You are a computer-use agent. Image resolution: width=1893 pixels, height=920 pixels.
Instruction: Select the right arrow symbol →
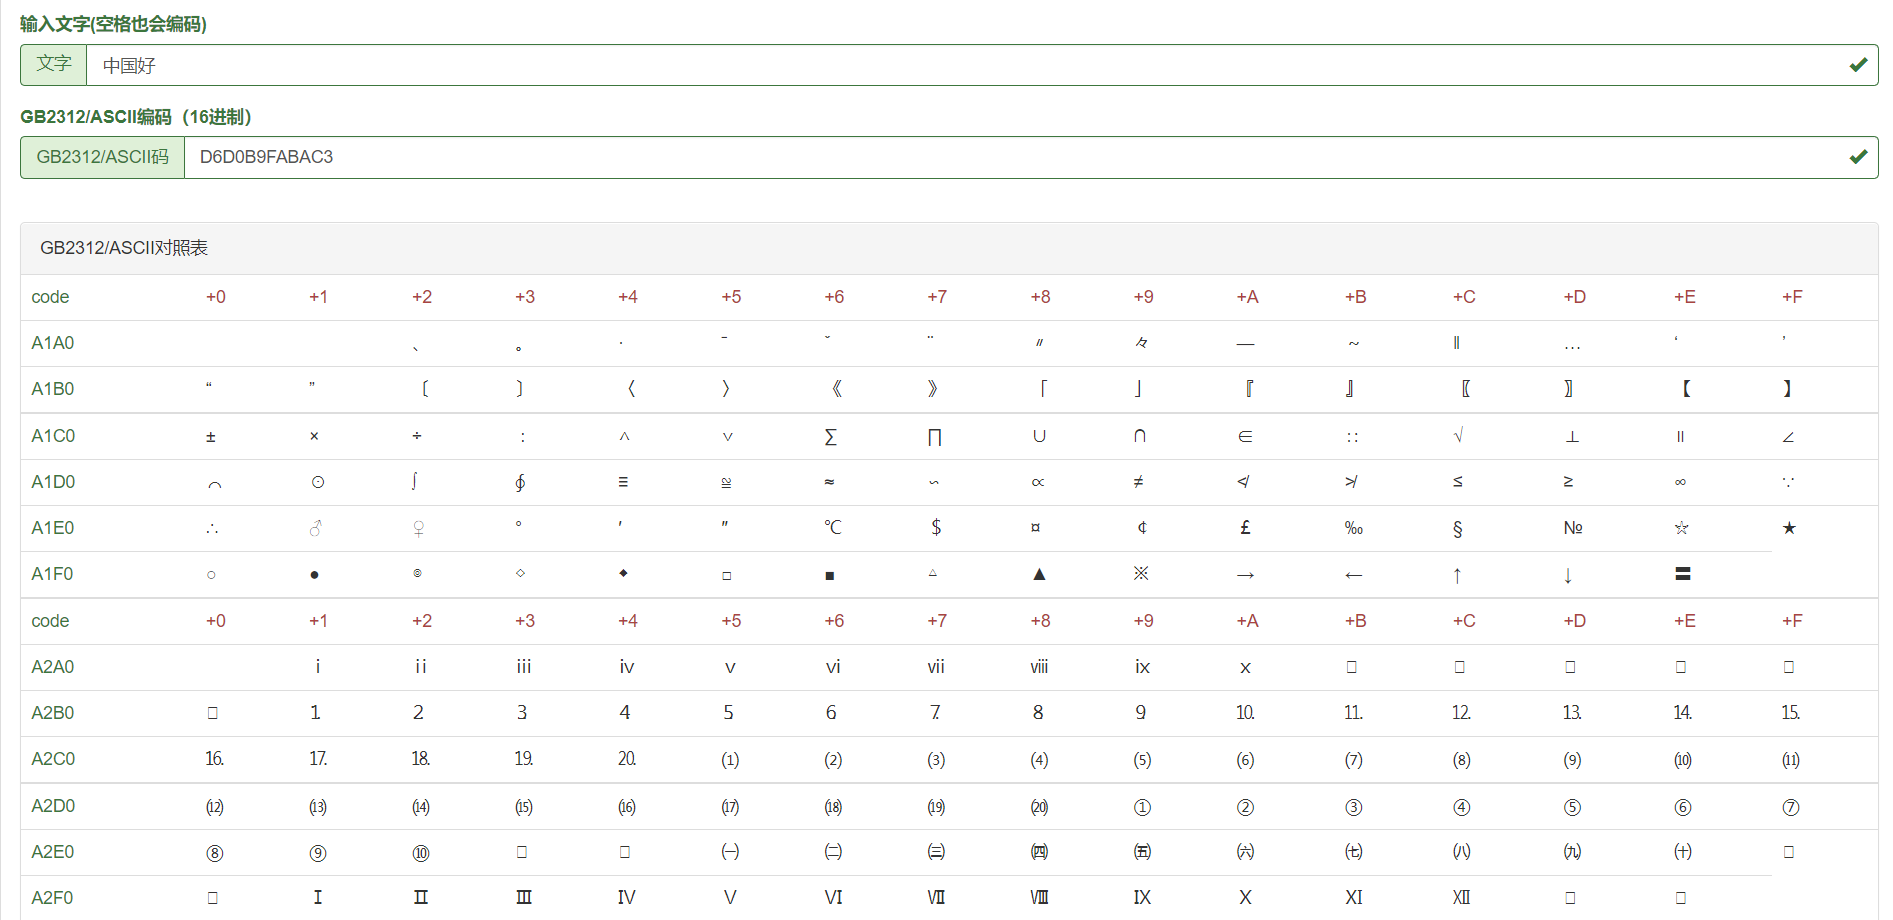pos(1245,575)
